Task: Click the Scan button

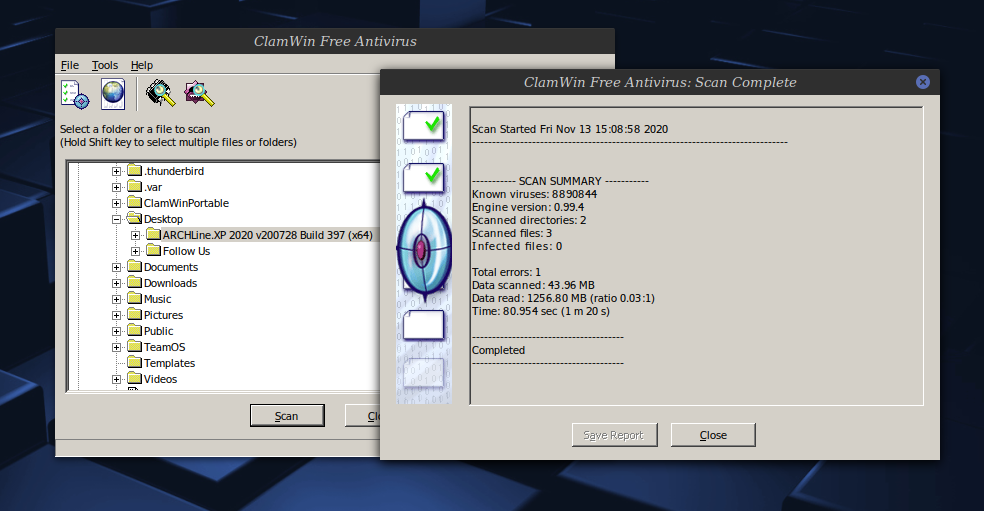Action: click(287, 416)
